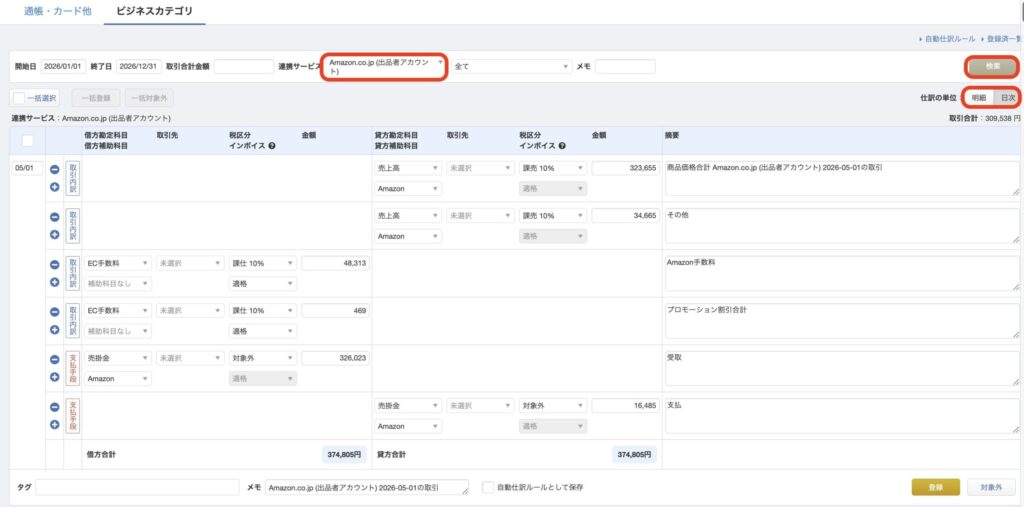Open 対象外 tax dropdown on the 16,485 row
This screenshot has width=1024, height=507.
pyautogui.click(x=552, y=406)
